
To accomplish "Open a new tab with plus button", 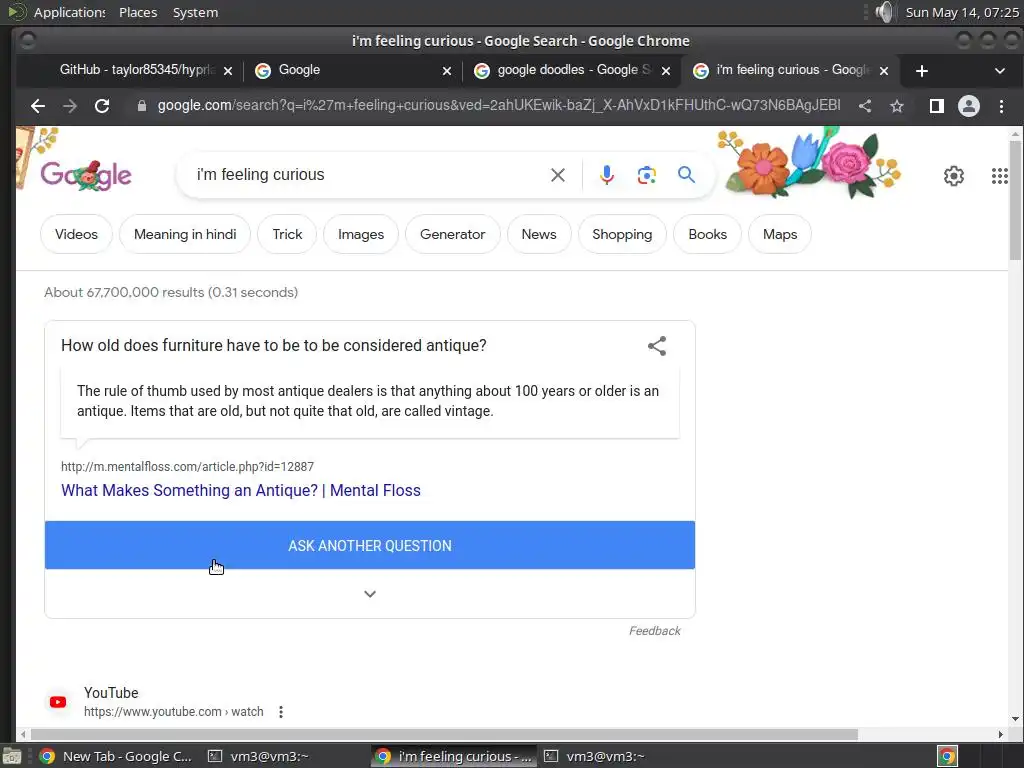I will 921,71.
